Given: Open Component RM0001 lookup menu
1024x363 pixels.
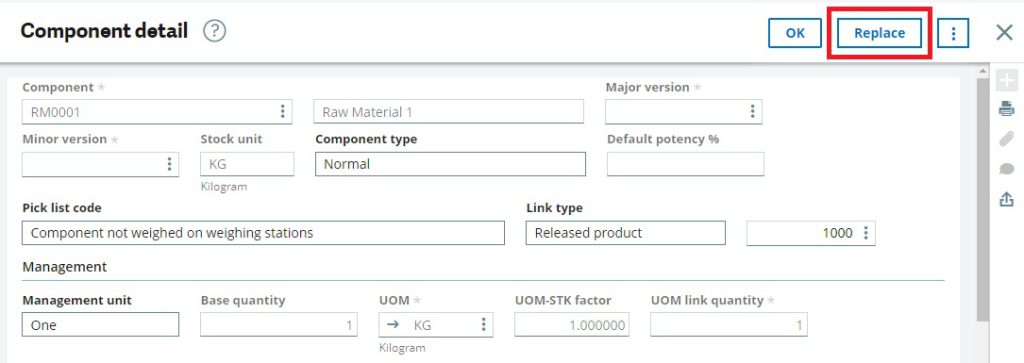Looking at the screenshot, I should coord(282,112).
